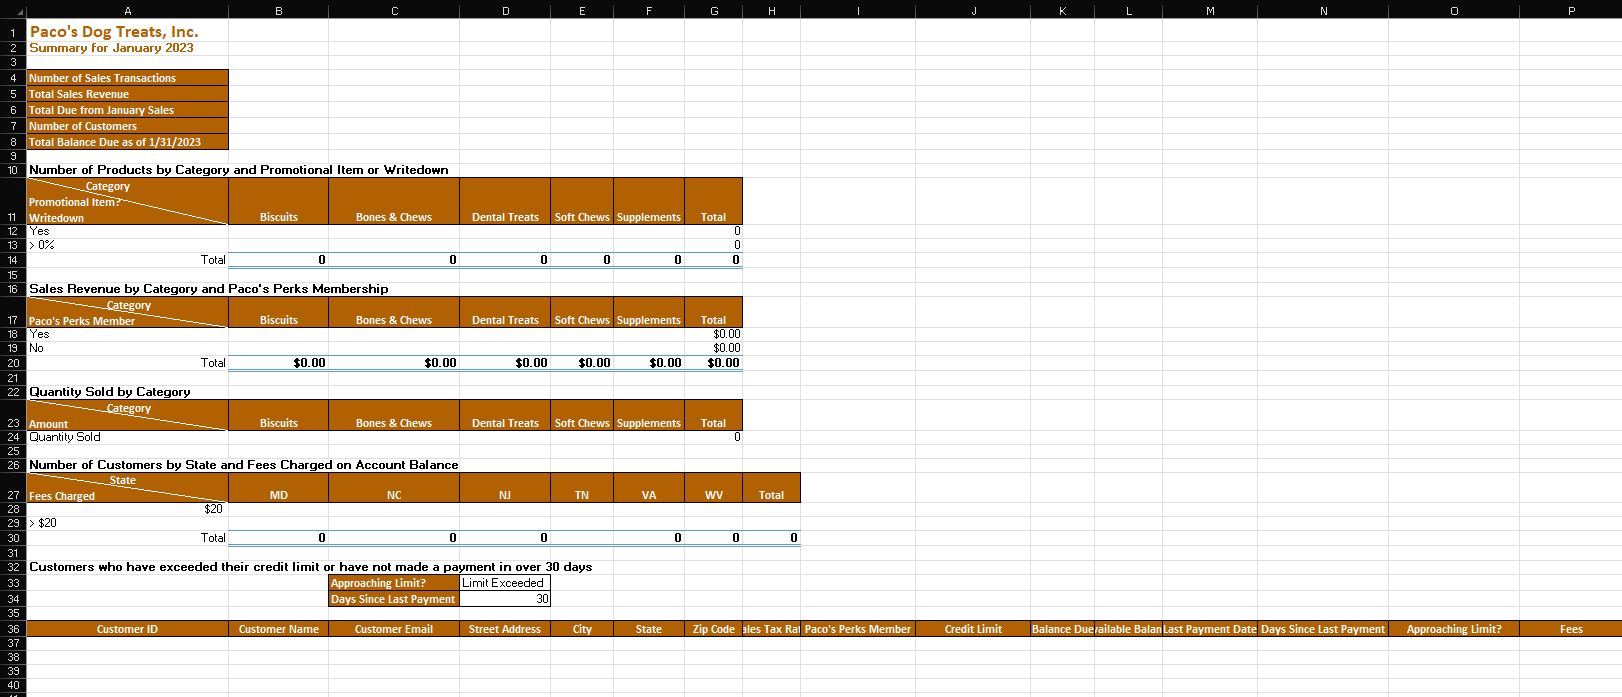
Task: Click the "Limit Exceeded" value cell
Action: coord(505,583)
